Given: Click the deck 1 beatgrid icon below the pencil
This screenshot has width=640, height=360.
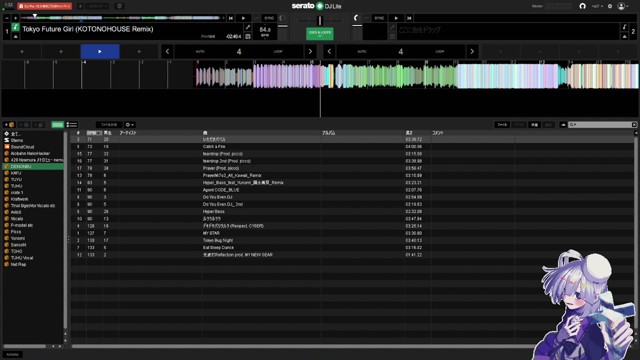Looking at the screenshot, I should pyautogui.click(x=248, y=36).
